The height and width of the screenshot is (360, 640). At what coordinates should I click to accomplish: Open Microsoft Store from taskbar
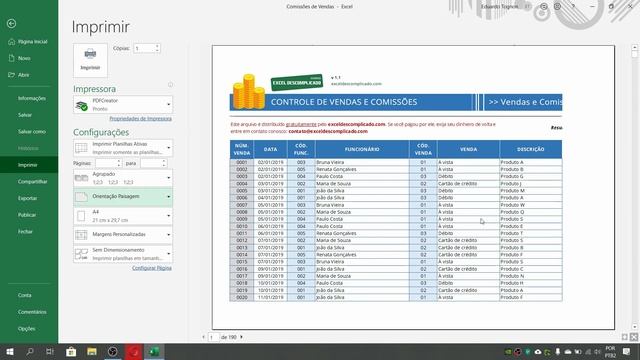click(71, 351)
